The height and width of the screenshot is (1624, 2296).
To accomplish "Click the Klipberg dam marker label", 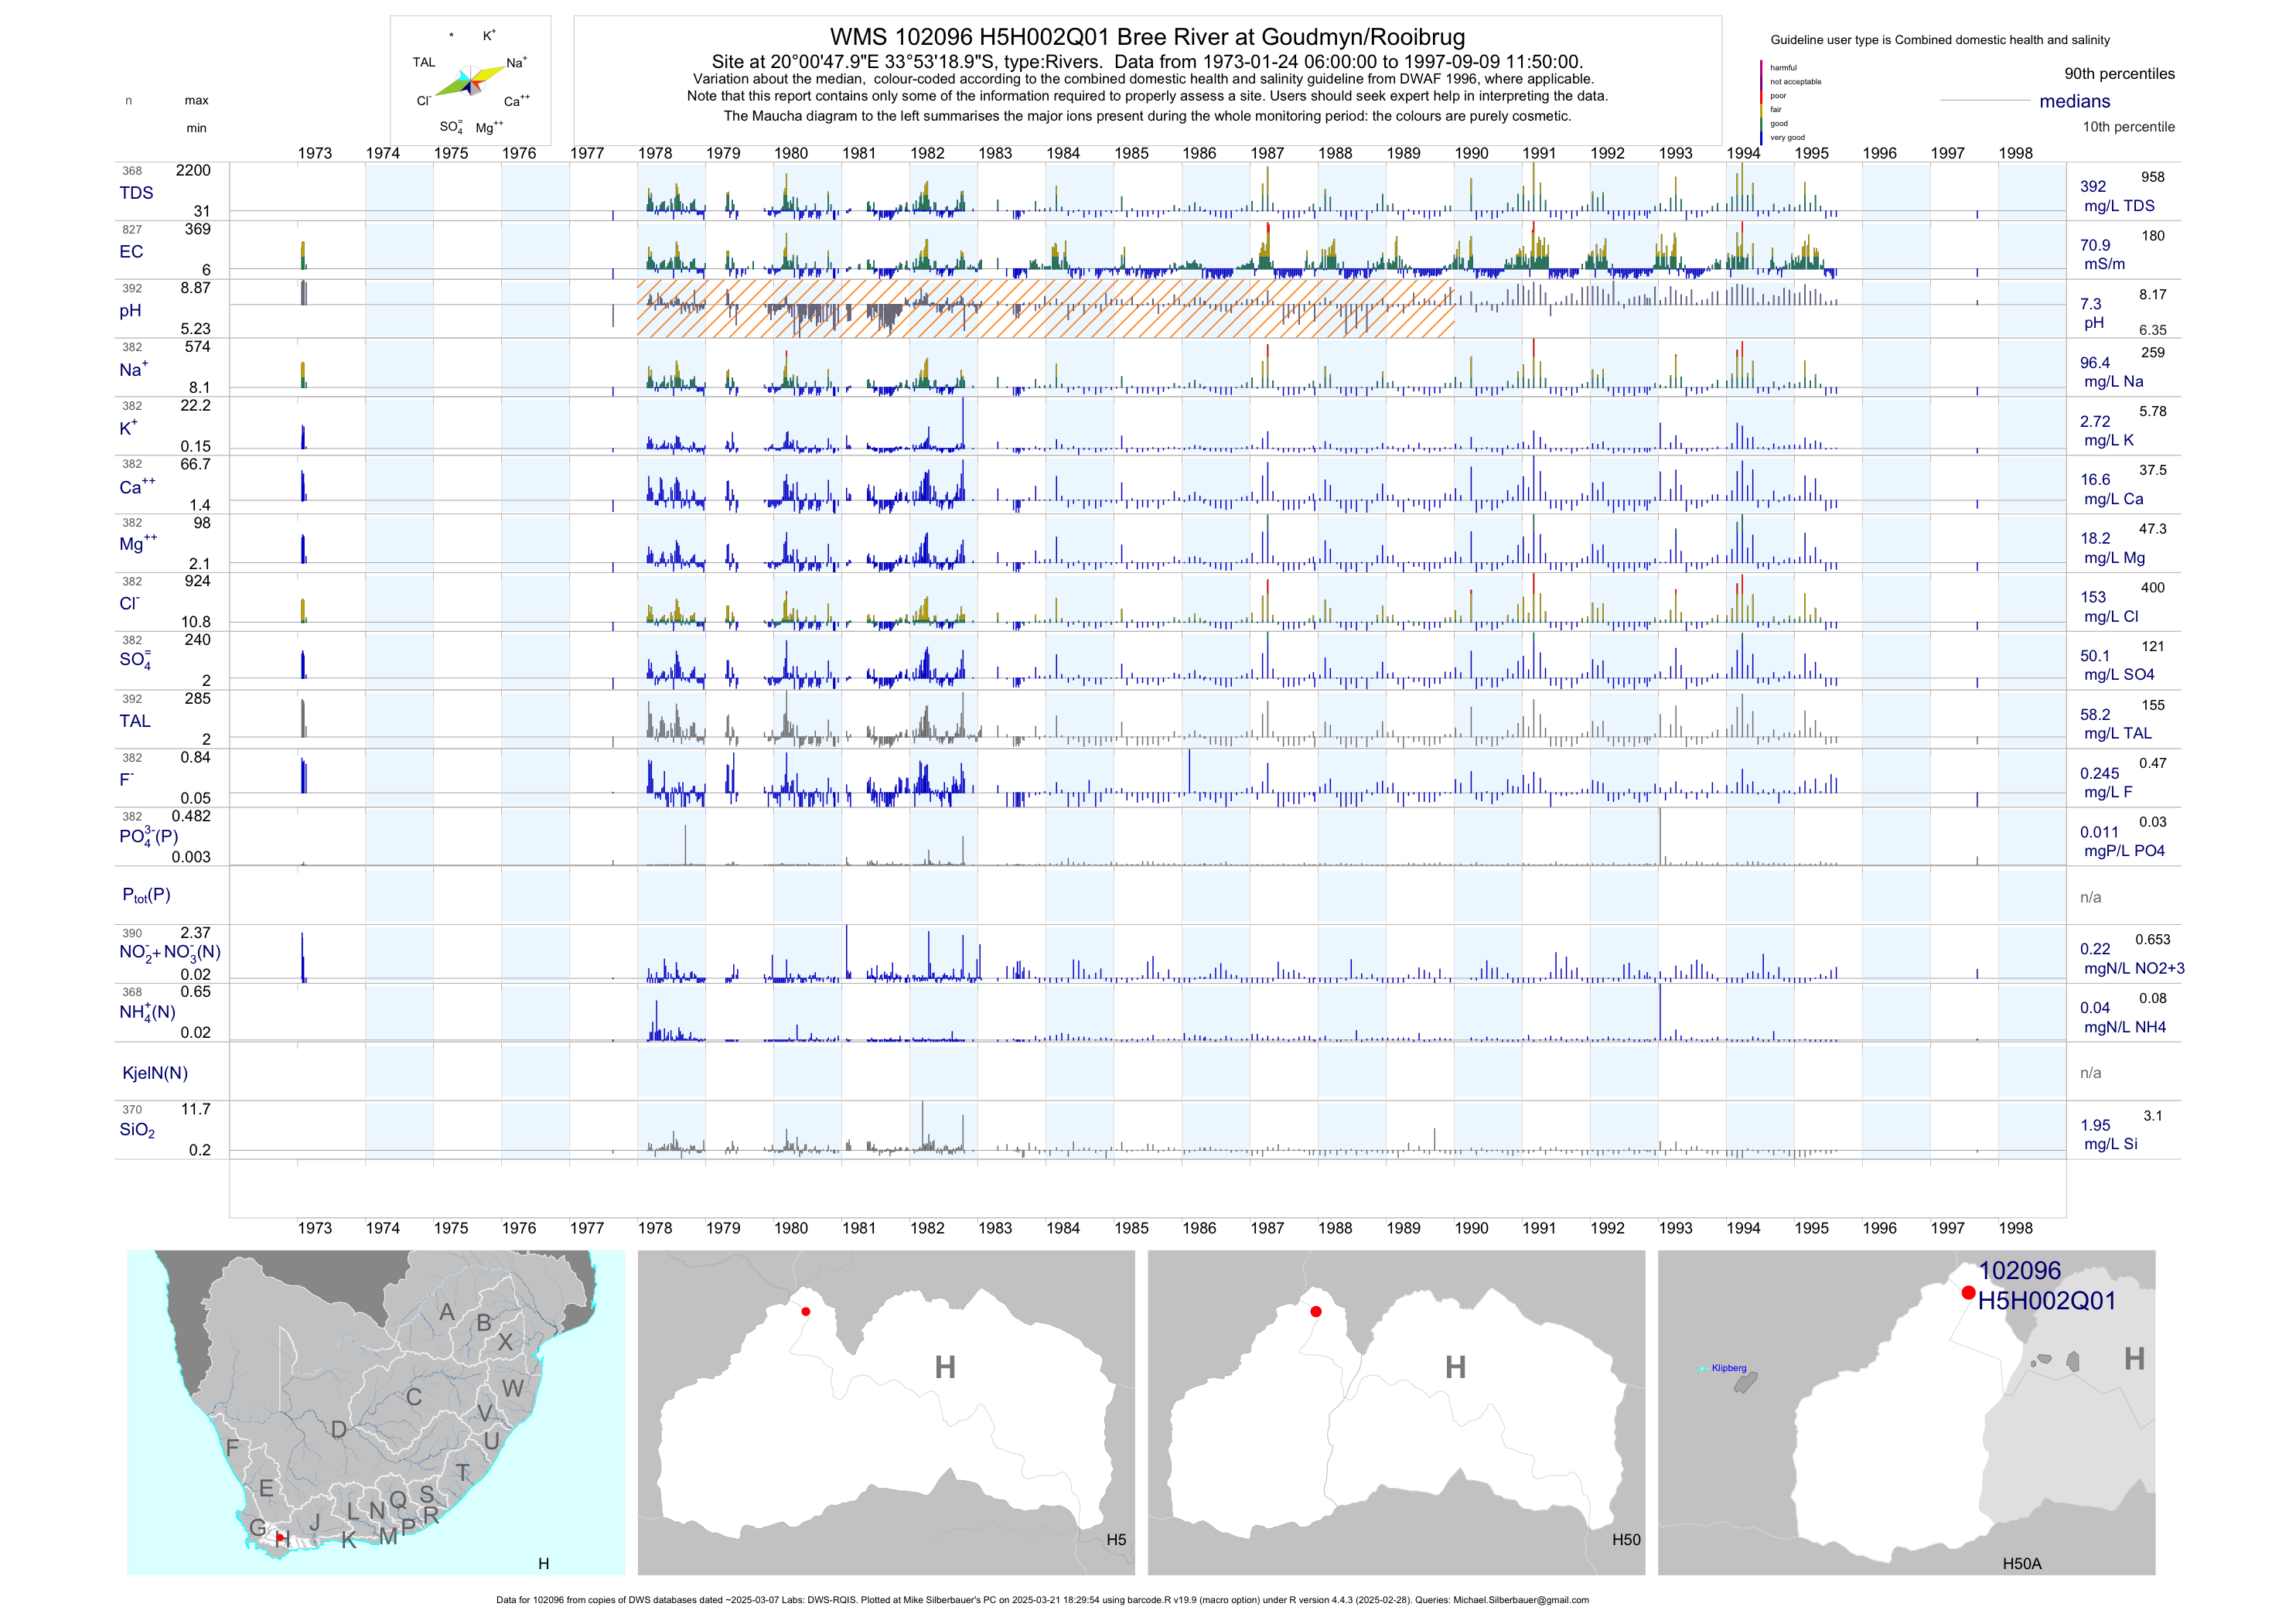I will (1728, 1368).
